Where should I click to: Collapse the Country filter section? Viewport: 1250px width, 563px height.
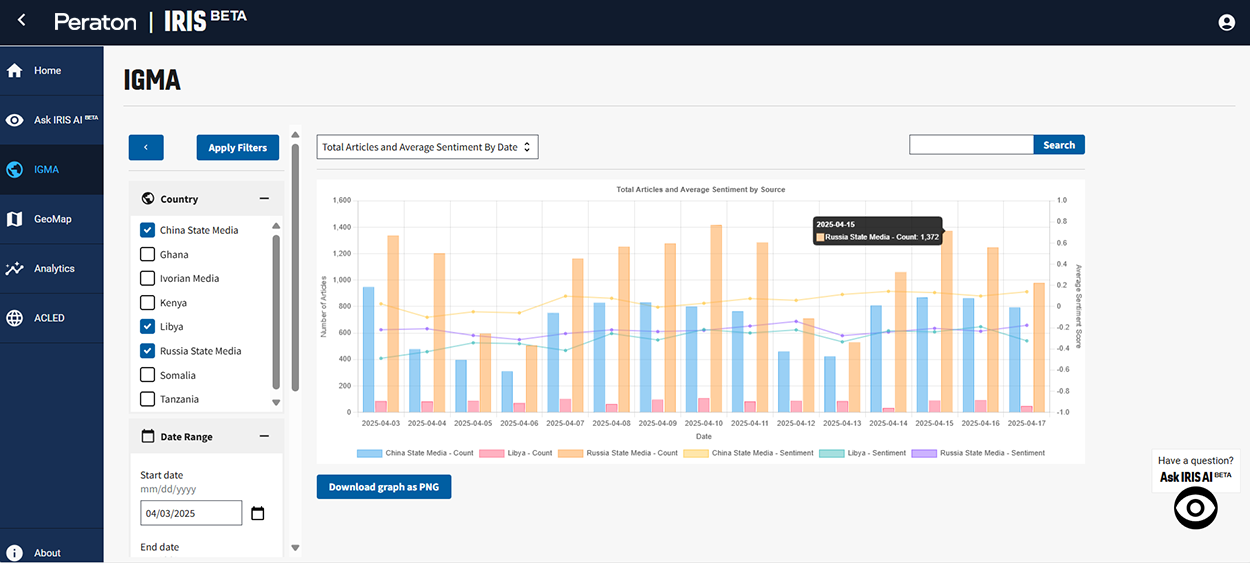point(264,199)
